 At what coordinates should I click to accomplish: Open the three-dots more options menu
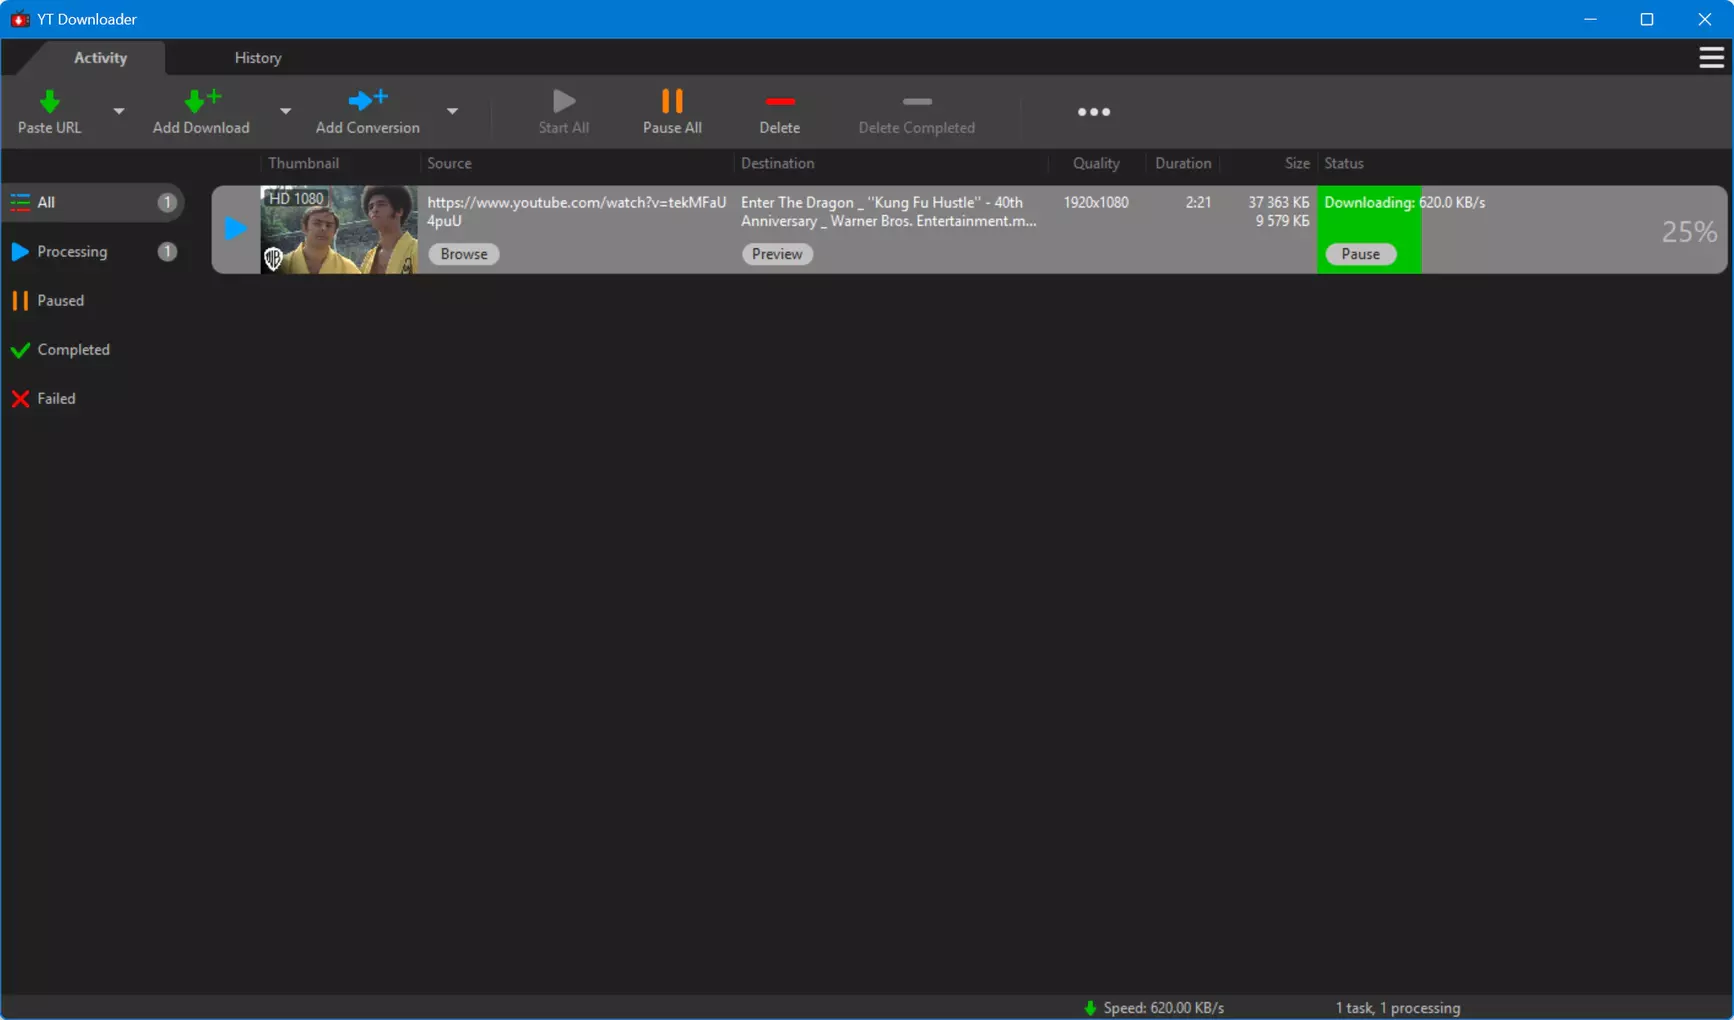[x=1094, y=112]
